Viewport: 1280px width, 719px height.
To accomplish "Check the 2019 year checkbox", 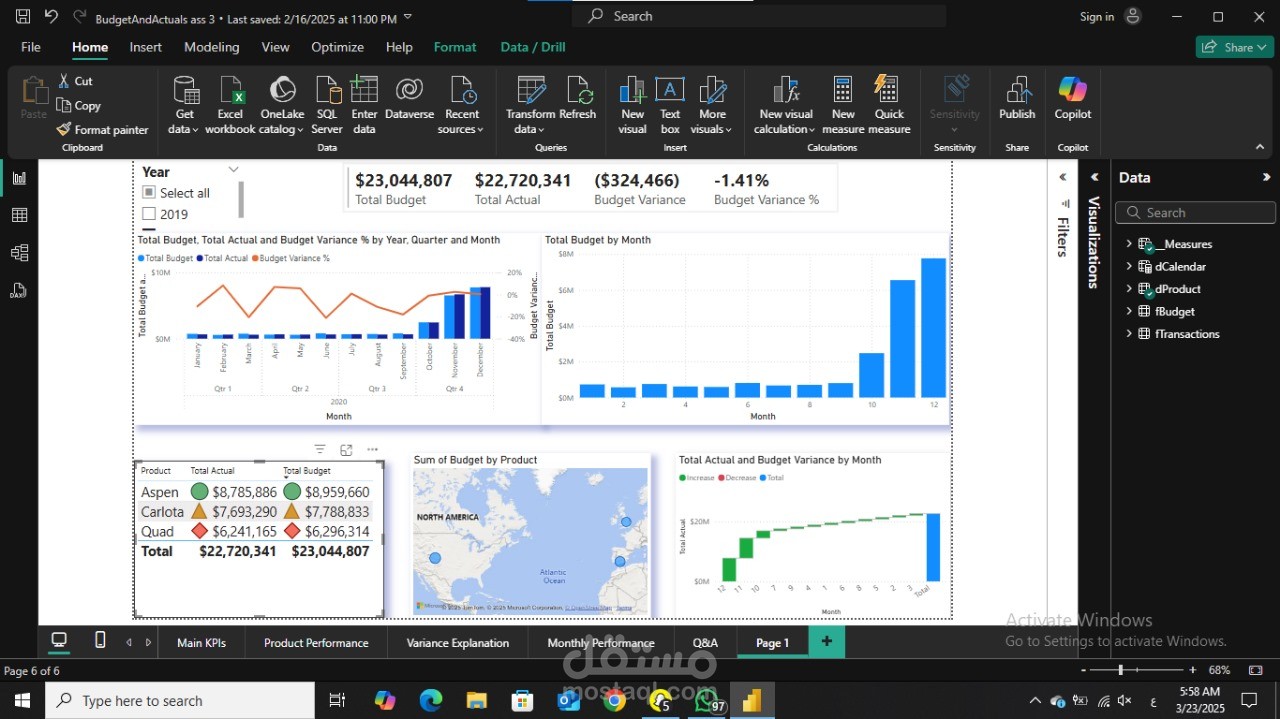I will (x=149, y=214).
